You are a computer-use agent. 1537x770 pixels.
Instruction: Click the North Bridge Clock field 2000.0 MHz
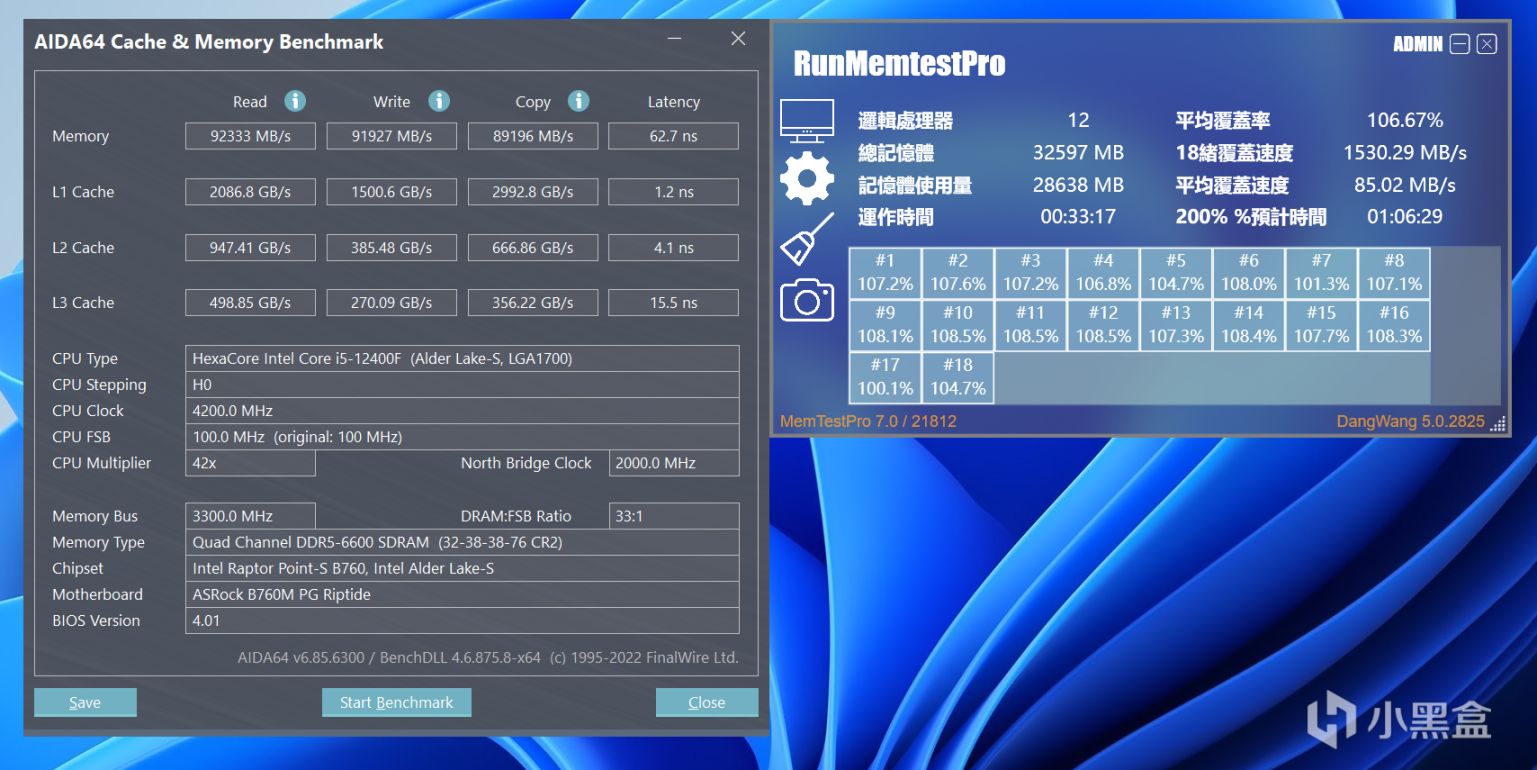[674, 463]
